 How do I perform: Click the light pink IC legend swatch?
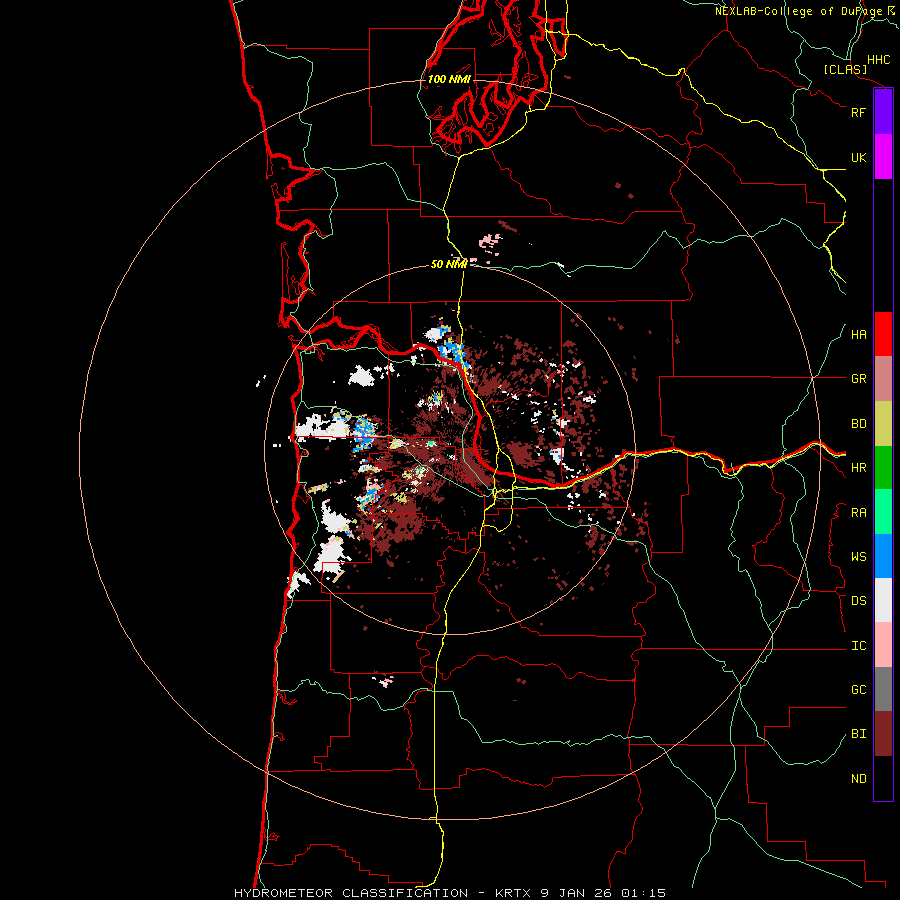(x=883, y=645)
